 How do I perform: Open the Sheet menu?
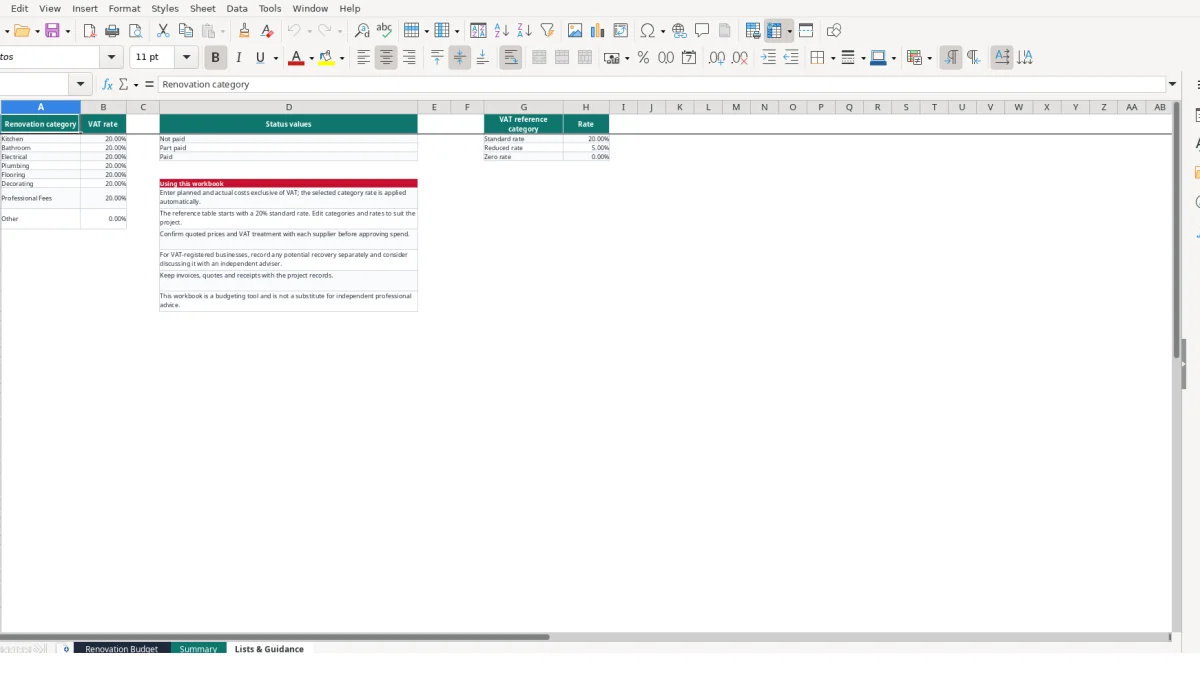tap(203, 8)
